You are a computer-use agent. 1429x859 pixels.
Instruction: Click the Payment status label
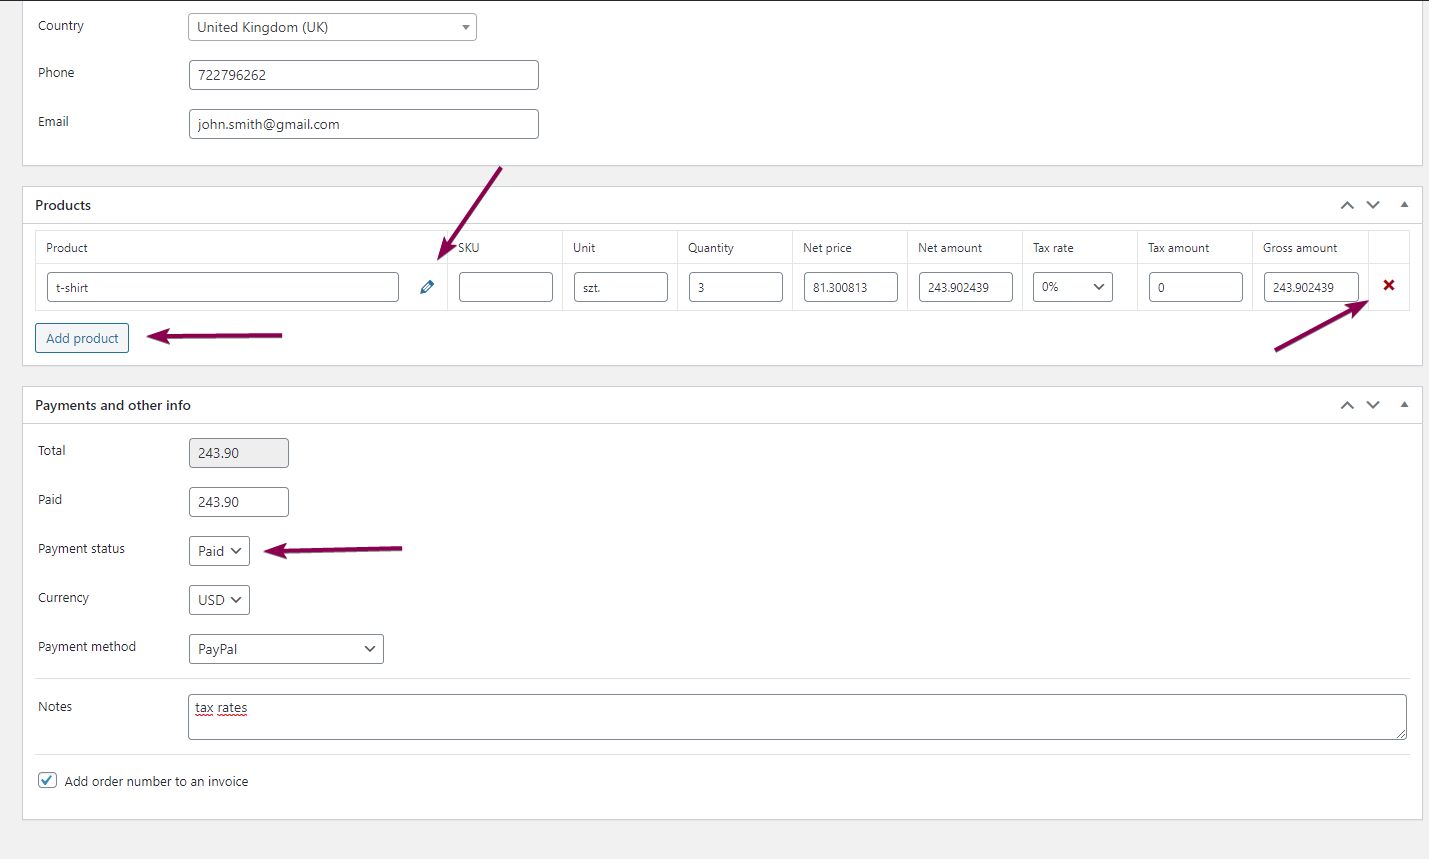82,549
